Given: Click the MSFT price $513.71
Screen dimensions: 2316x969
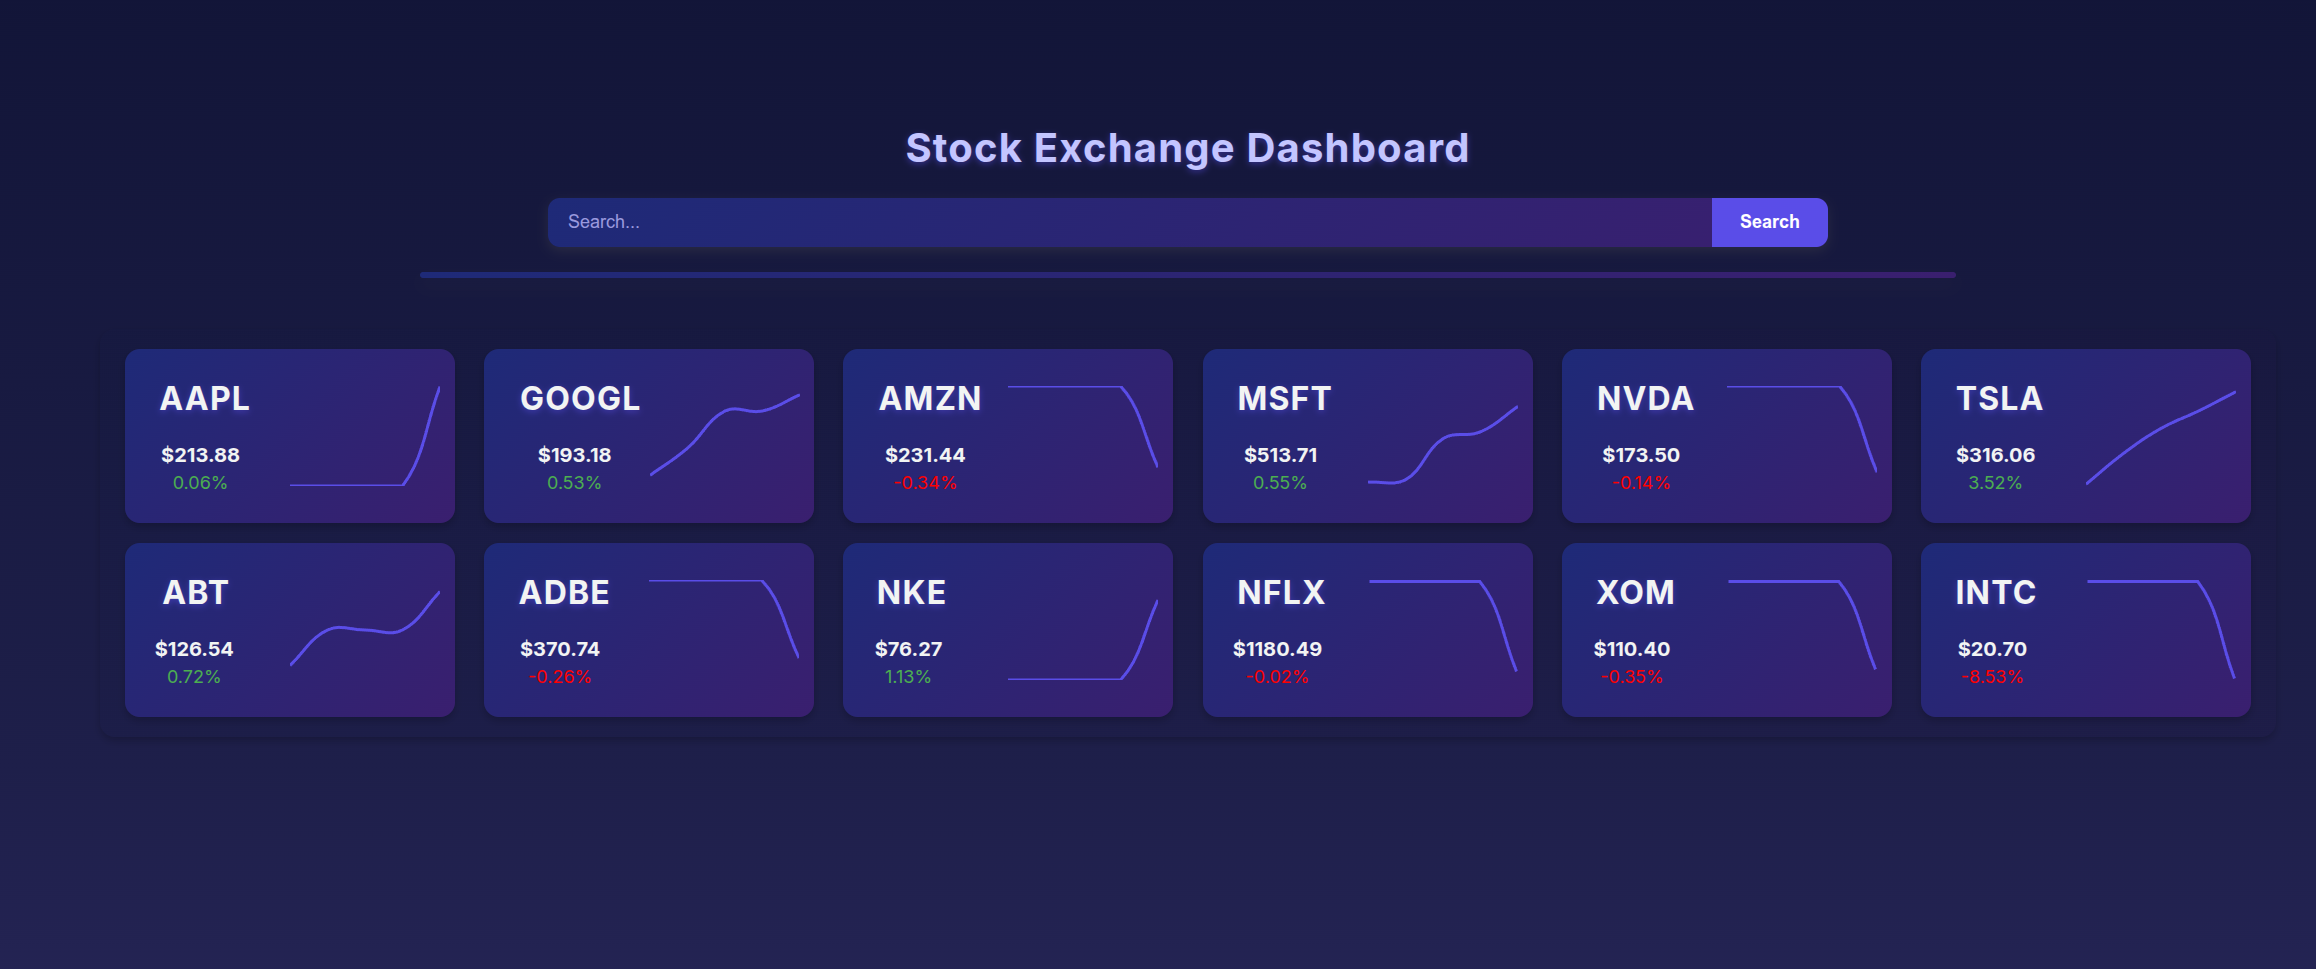Looking at the screenshot, I should (1280, 455).
